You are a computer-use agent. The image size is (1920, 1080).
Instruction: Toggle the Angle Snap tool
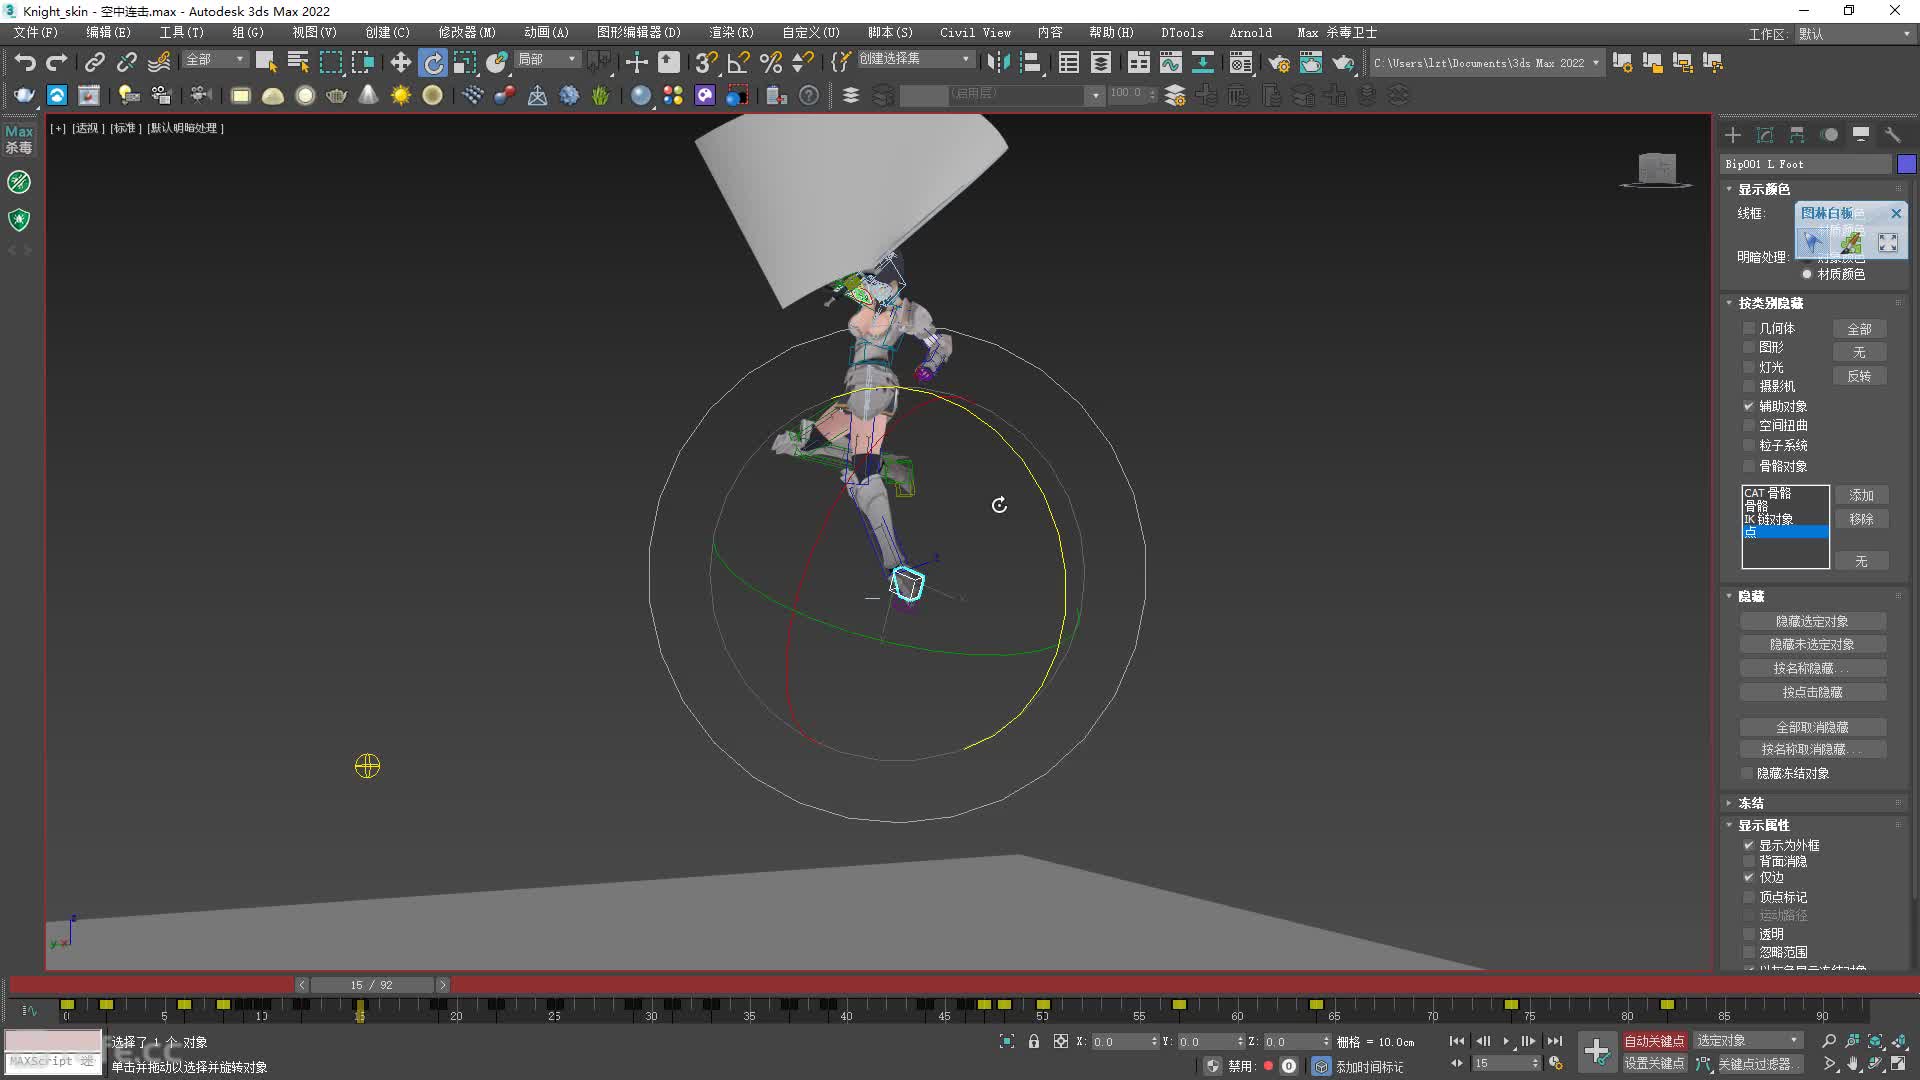[x=738, y=62]
